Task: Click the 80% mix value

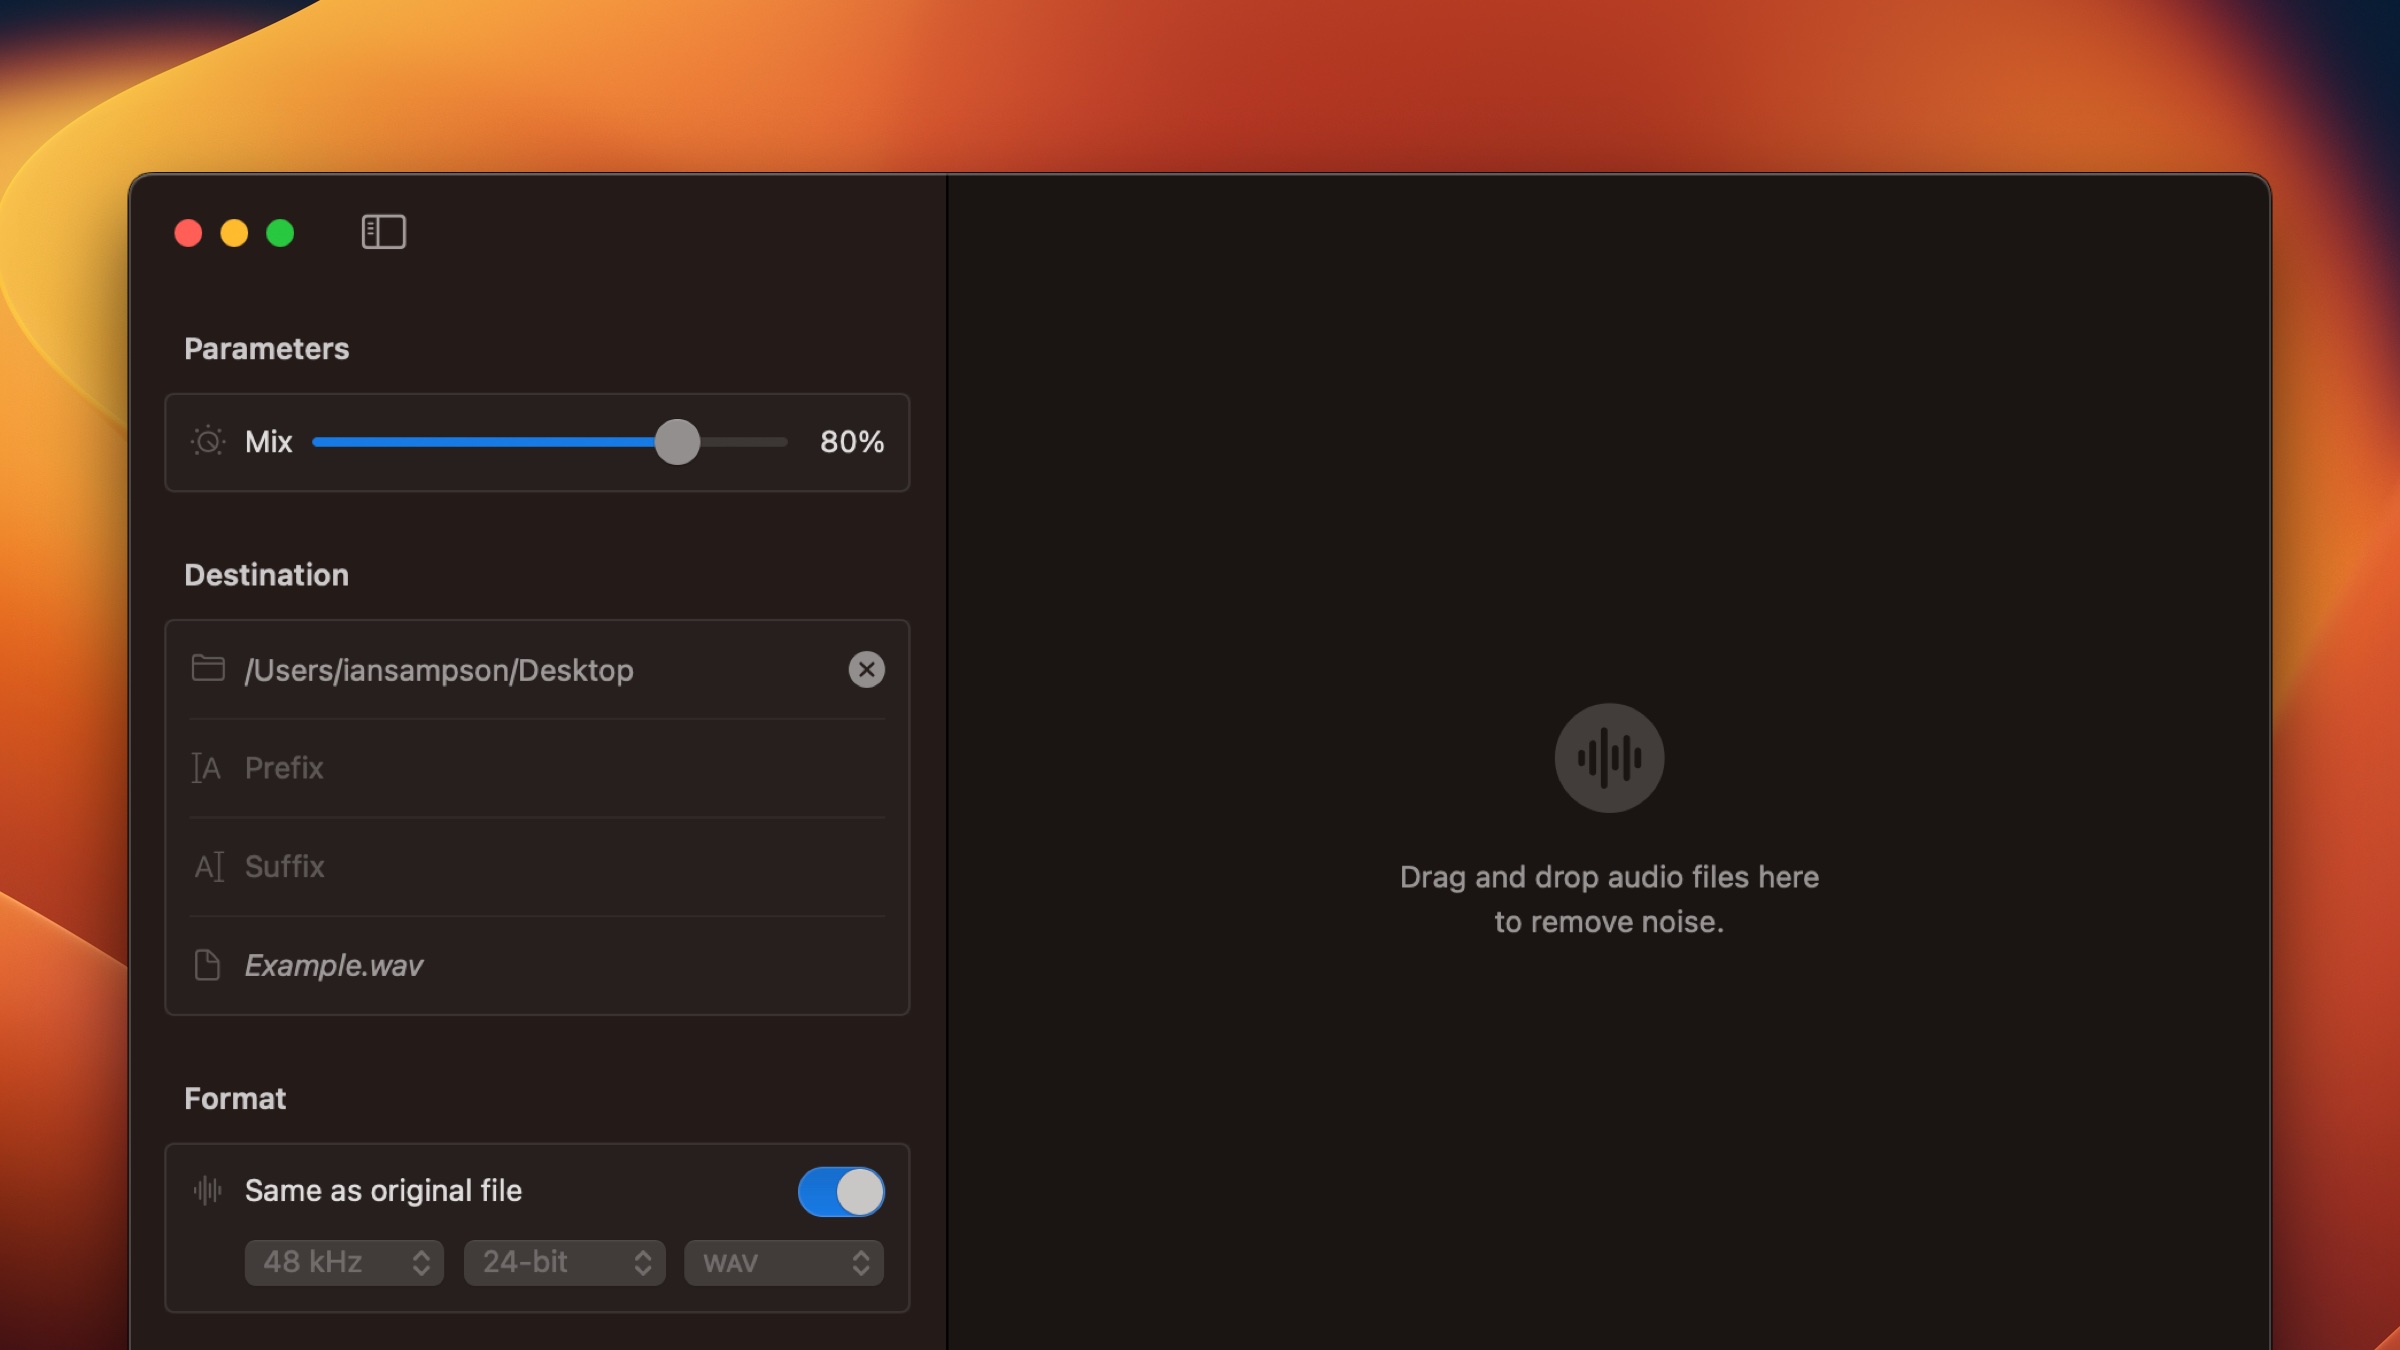Action: coord(851,442)
